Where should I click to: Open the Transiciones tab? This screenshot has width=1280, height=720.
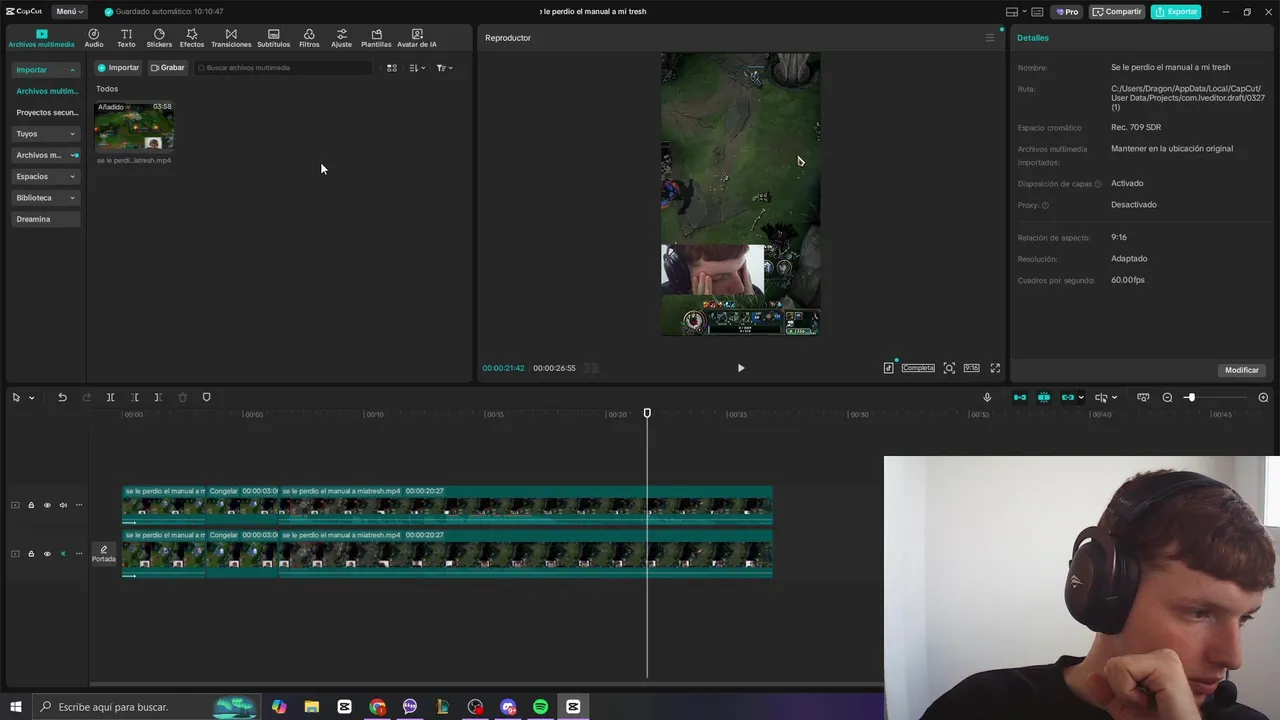click(231, 38)
